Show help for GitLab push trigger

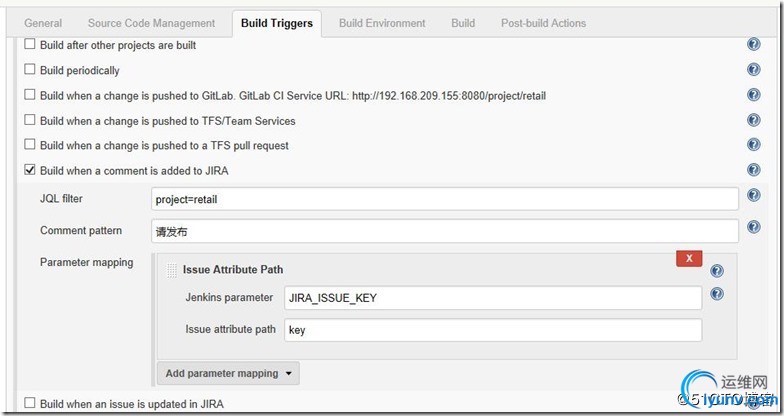click(x=754, y=94)
